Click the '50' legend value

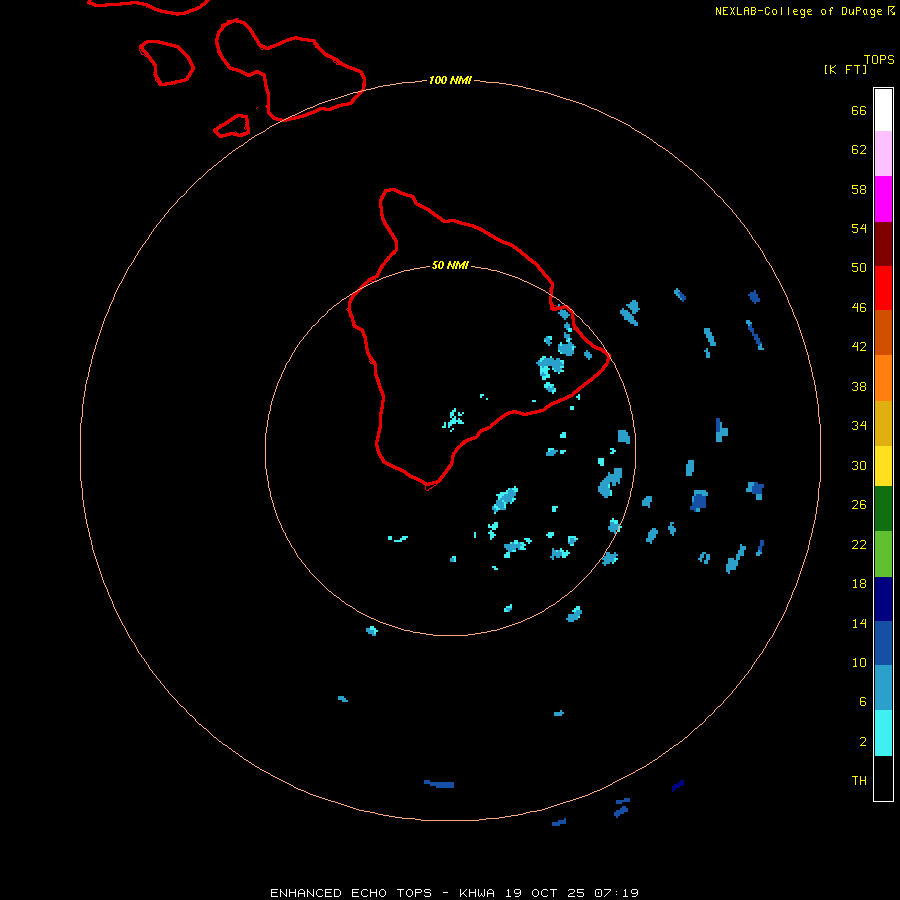(x=859, y=268)
